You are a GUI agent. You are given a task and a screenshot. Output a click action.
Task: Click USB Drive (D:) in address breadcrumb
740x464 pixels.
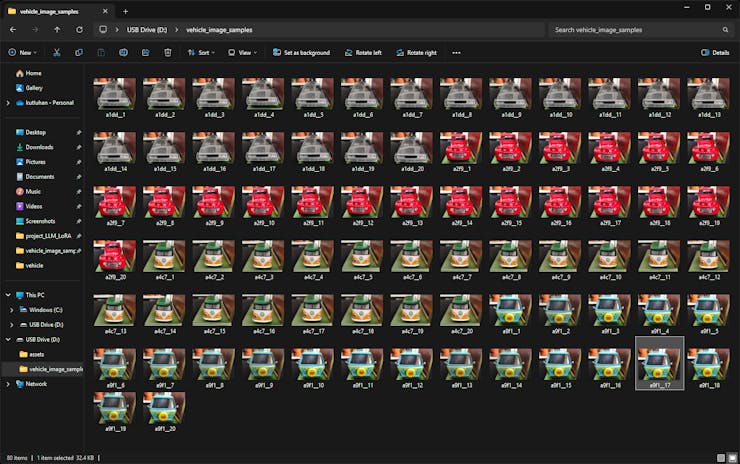pyautogui.click(x=142, y=30)
